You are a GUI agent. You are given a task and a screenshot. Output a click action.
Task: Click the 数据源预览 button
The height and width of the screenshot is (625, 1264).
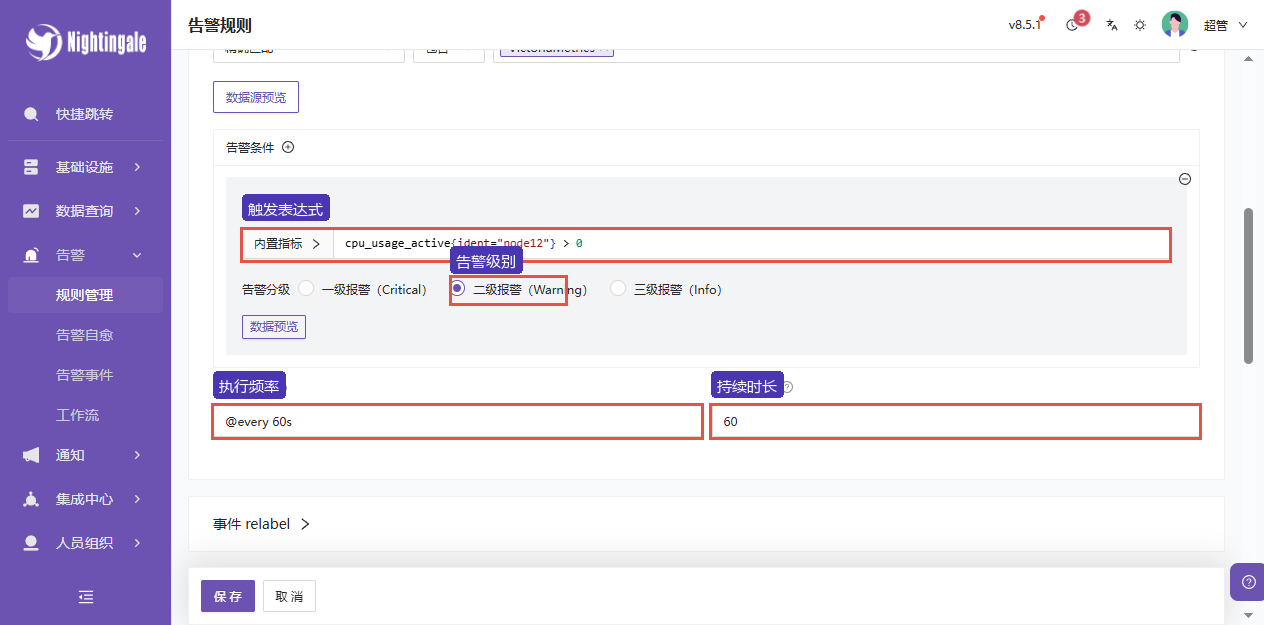[x=256, y=97]
